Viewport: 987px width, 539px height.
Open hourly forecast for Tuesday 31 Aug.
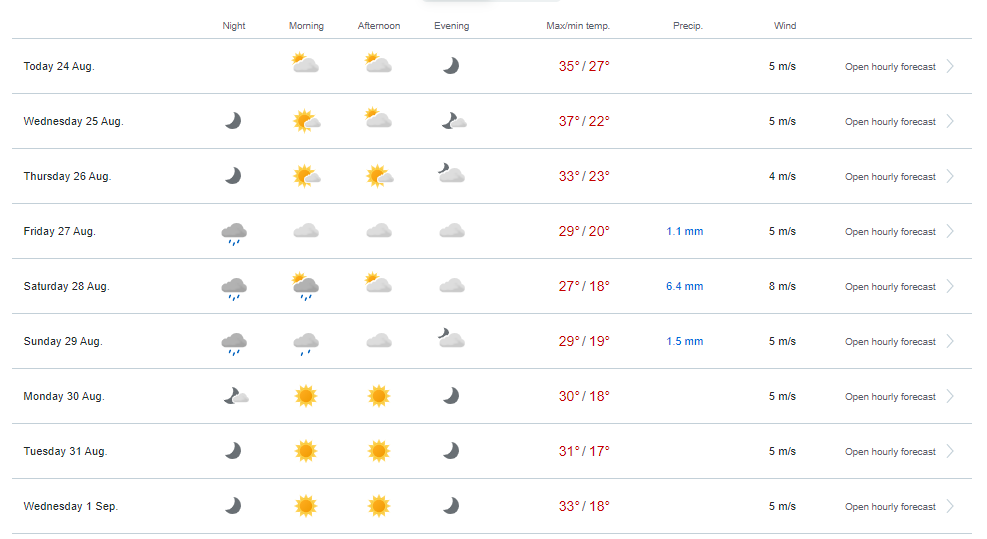click(890, 452)
